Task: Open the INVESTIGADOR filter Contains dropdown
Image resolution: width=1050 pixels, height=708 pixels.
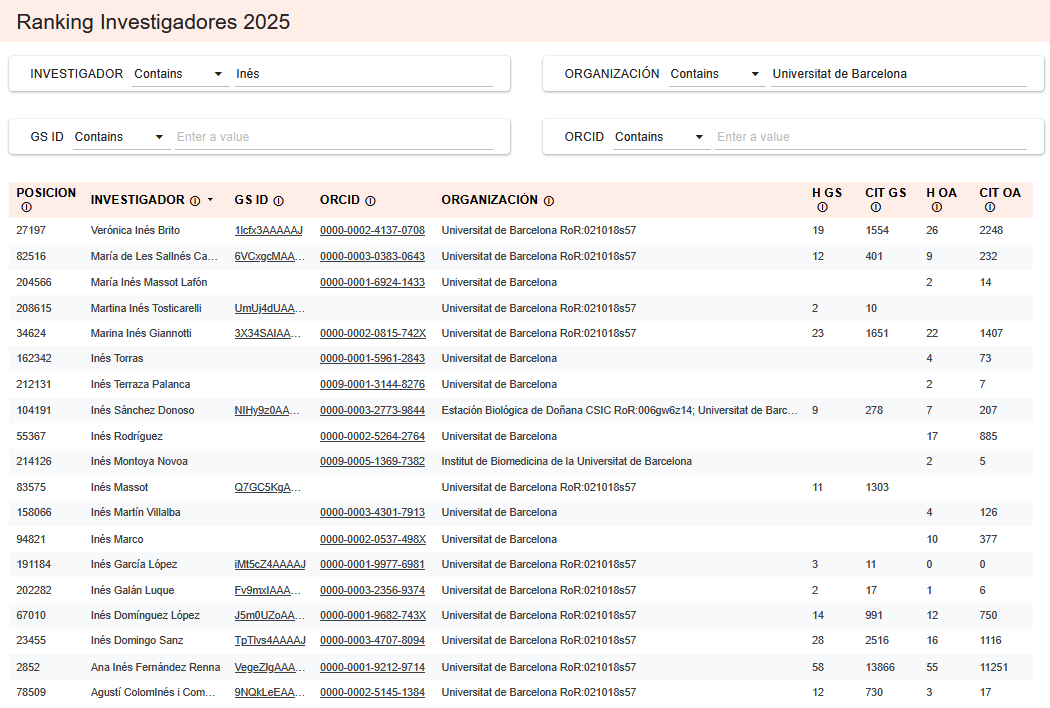Action: (180, 74)
